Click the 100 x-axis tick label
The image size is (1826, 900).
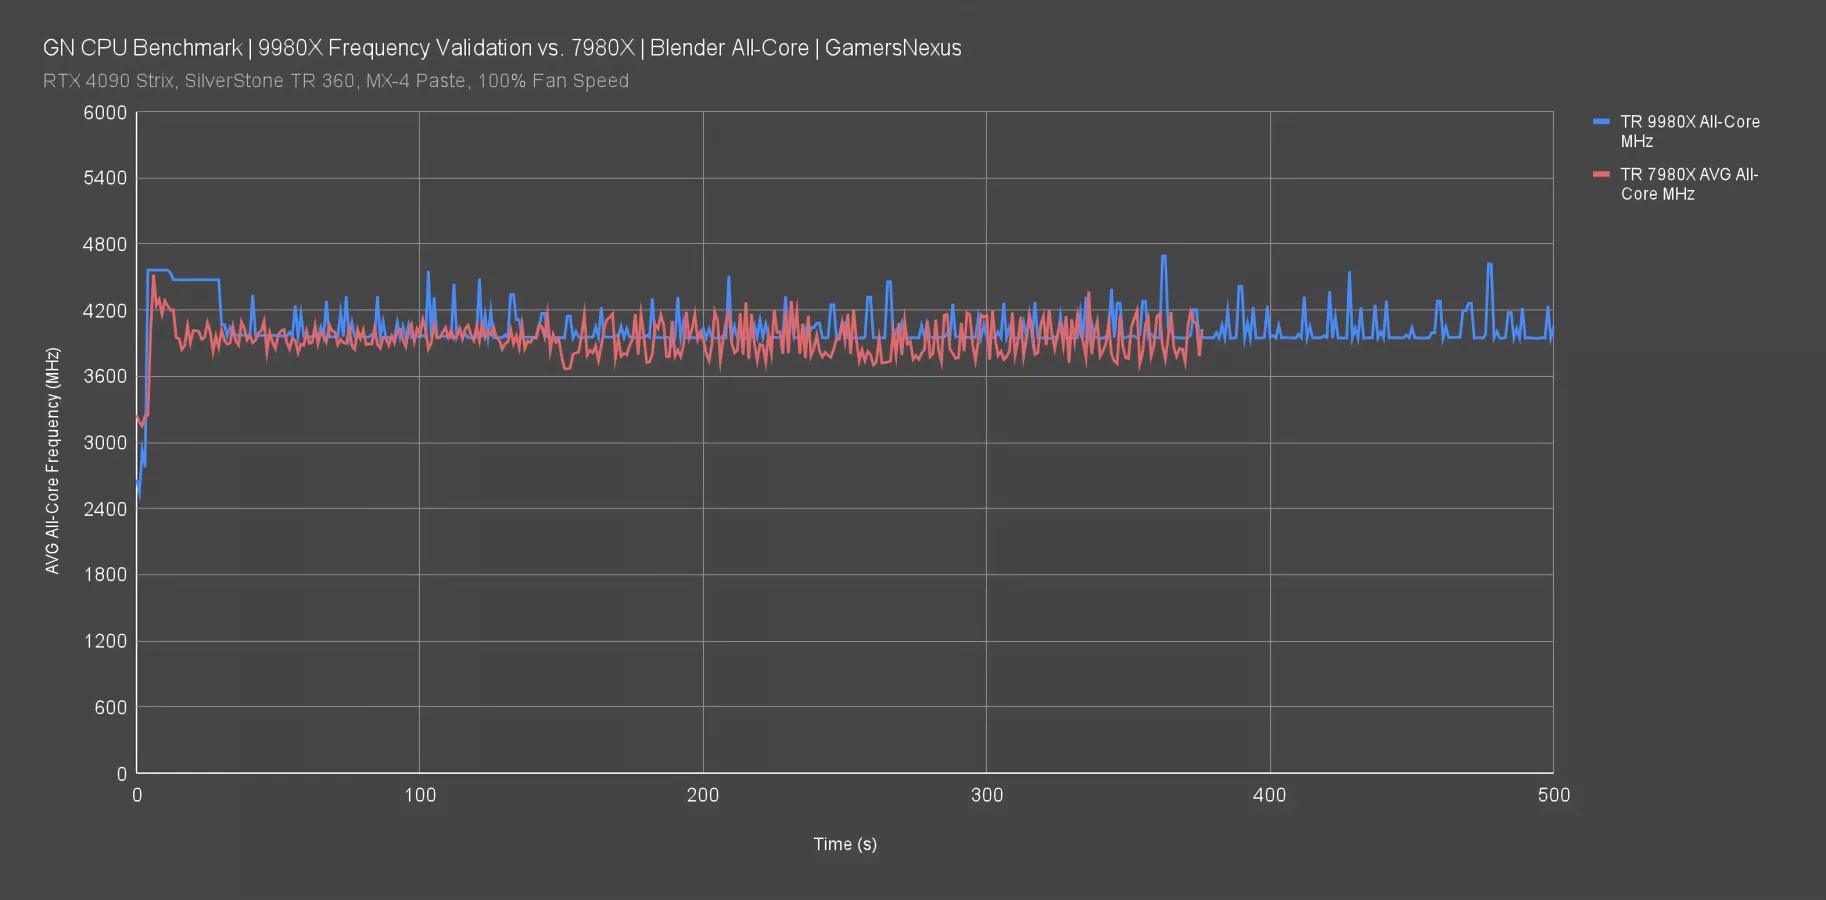[420, 795]
